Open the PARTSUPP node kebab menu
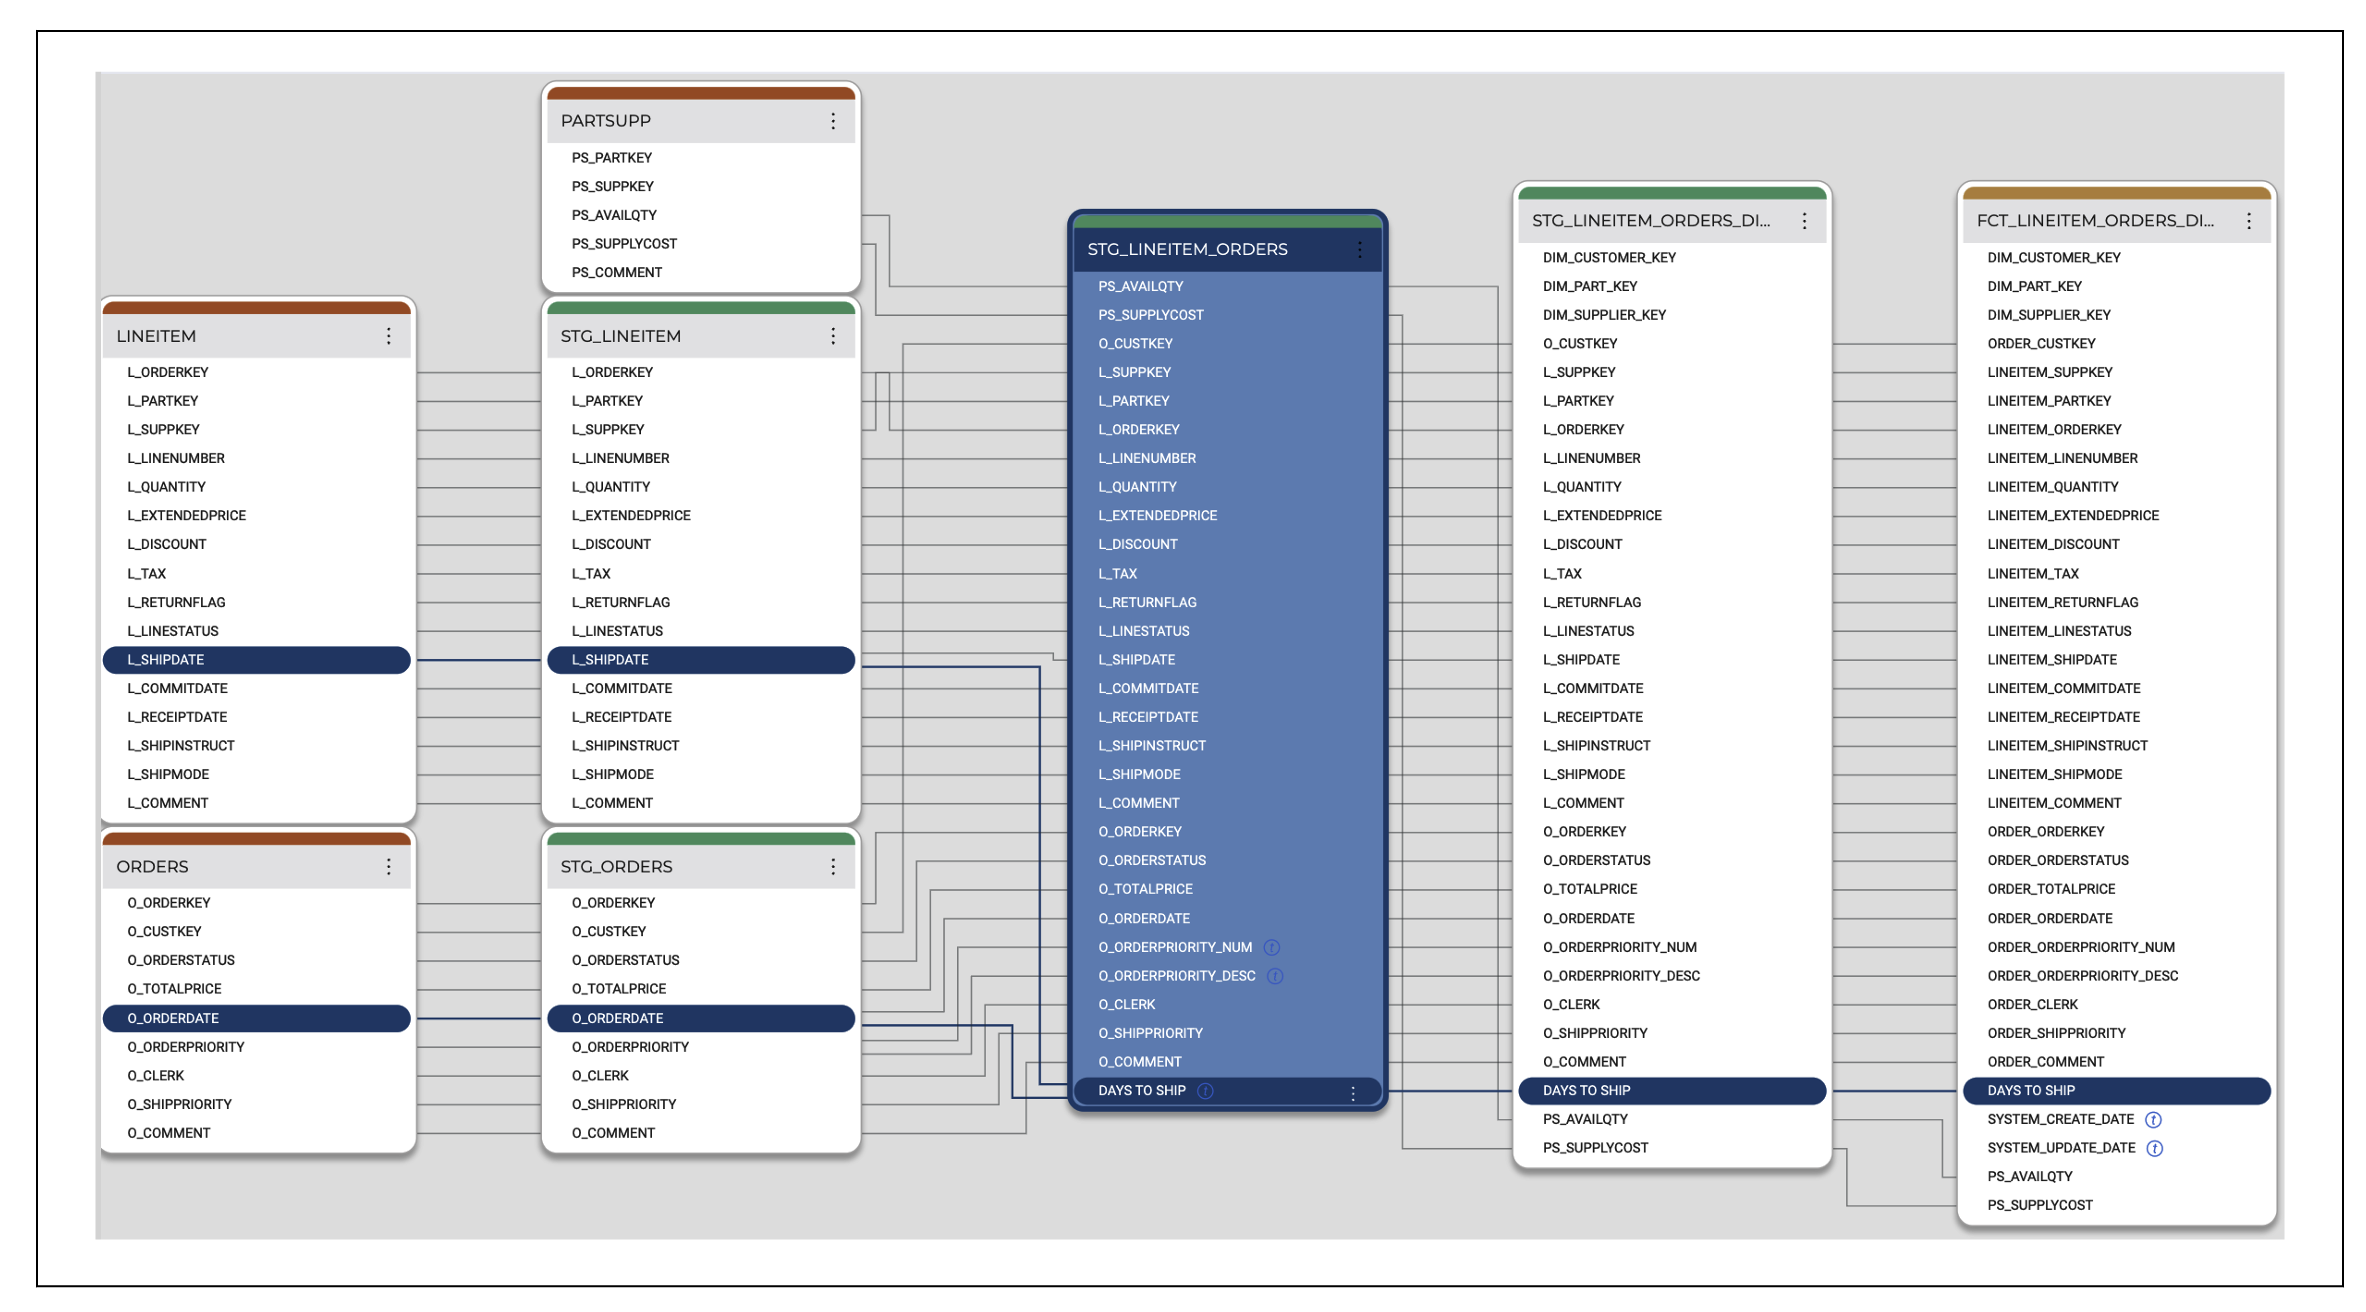 [832, 121]
